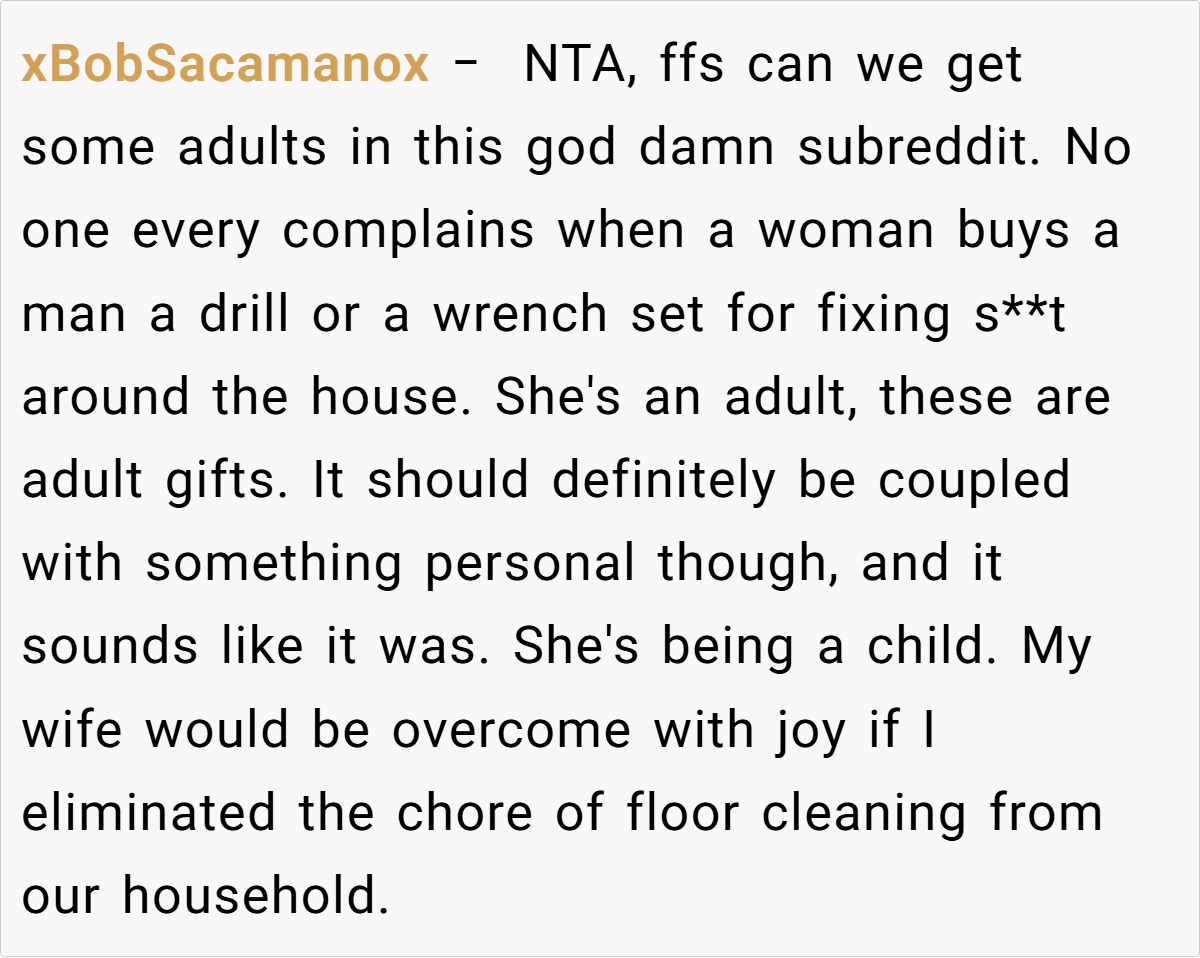Click the word "wrench" in the comment
This screenshot has height=958, width=1200.
click(522, 315)
